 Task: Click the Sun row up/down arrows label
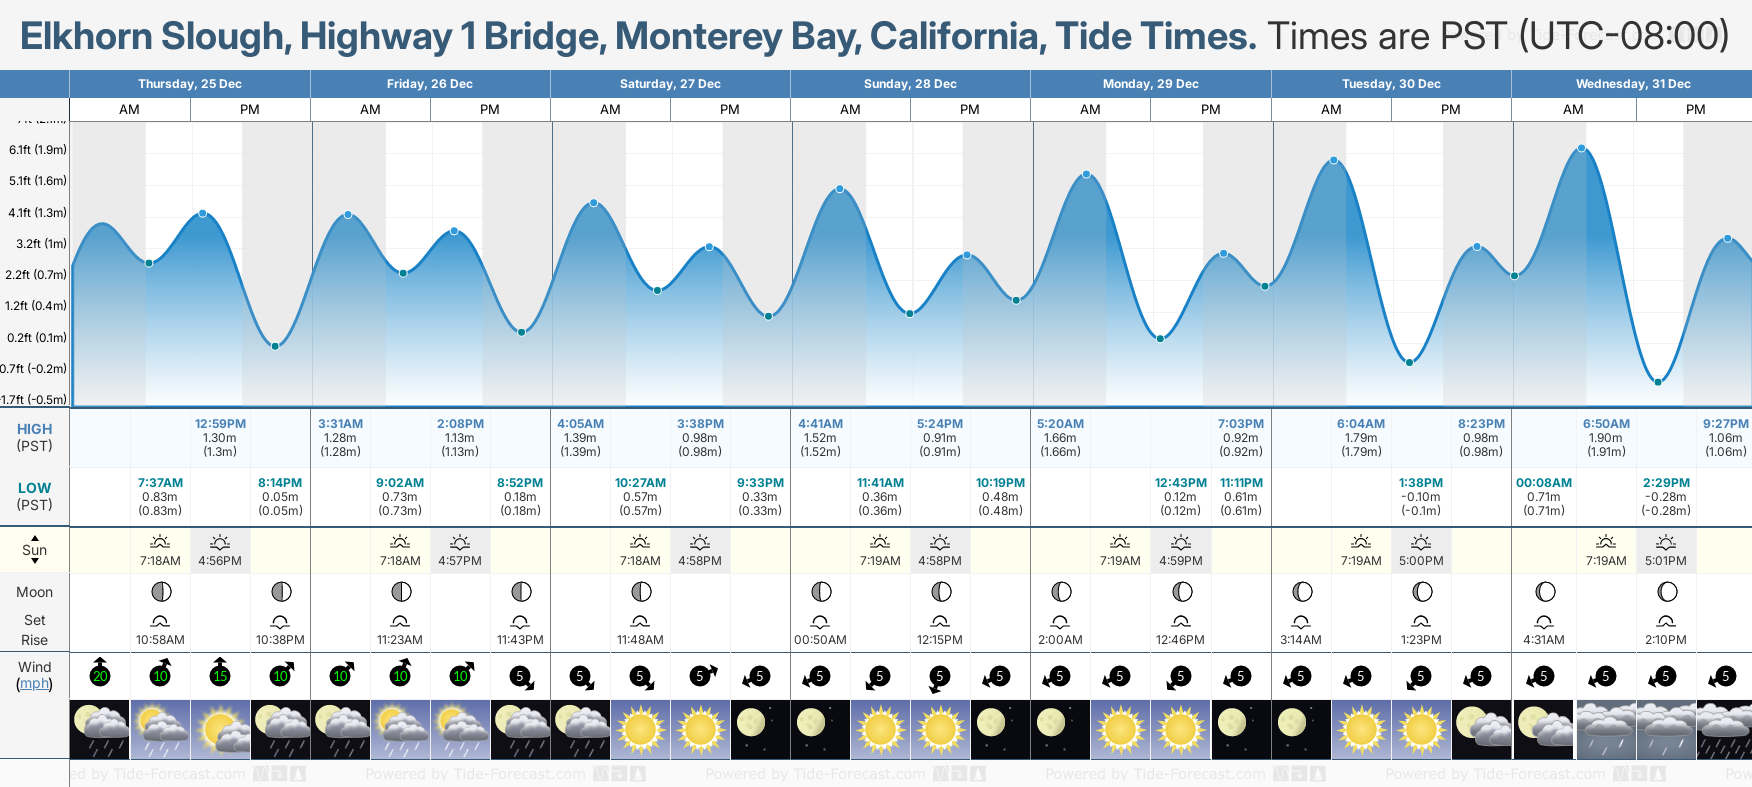click(x=34, y=550)
